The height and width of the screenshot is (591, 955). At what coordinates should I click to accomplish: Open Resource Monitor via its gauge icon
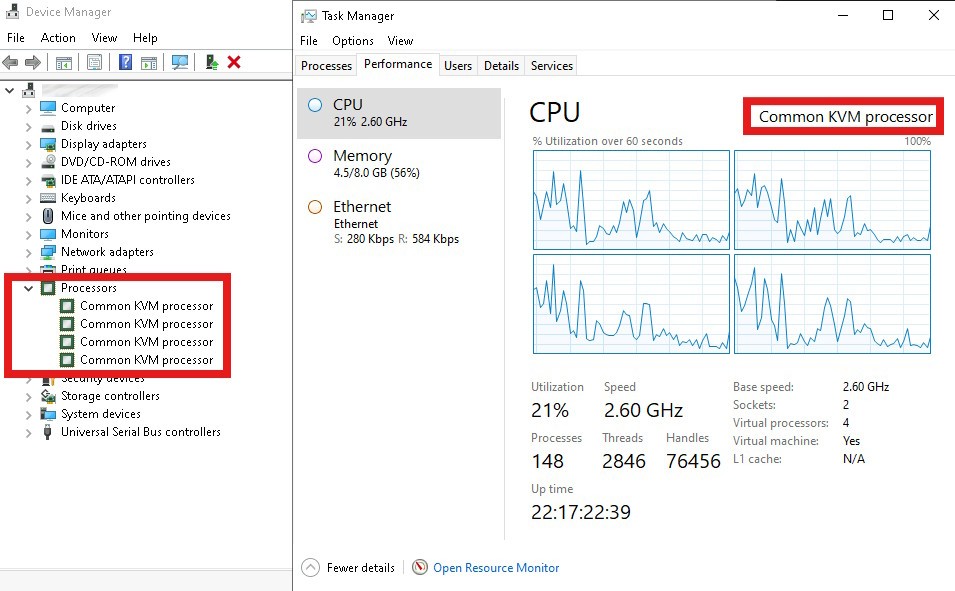pyautogui.click(x=420, y=568)
